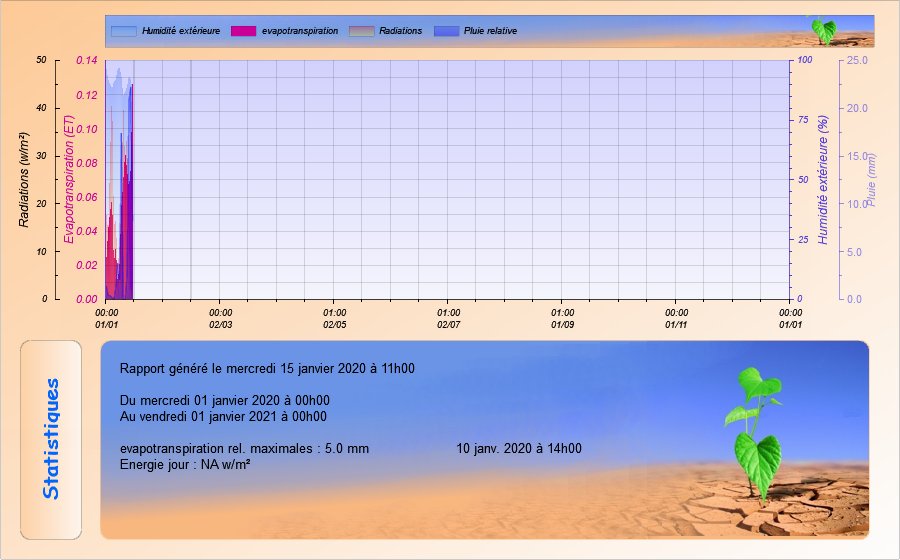Image resolution: width=900 pixels, height=560 pixels.
Task: Click the Humidité extérieure legend color swatch
Action: click(x=124, y=31)
